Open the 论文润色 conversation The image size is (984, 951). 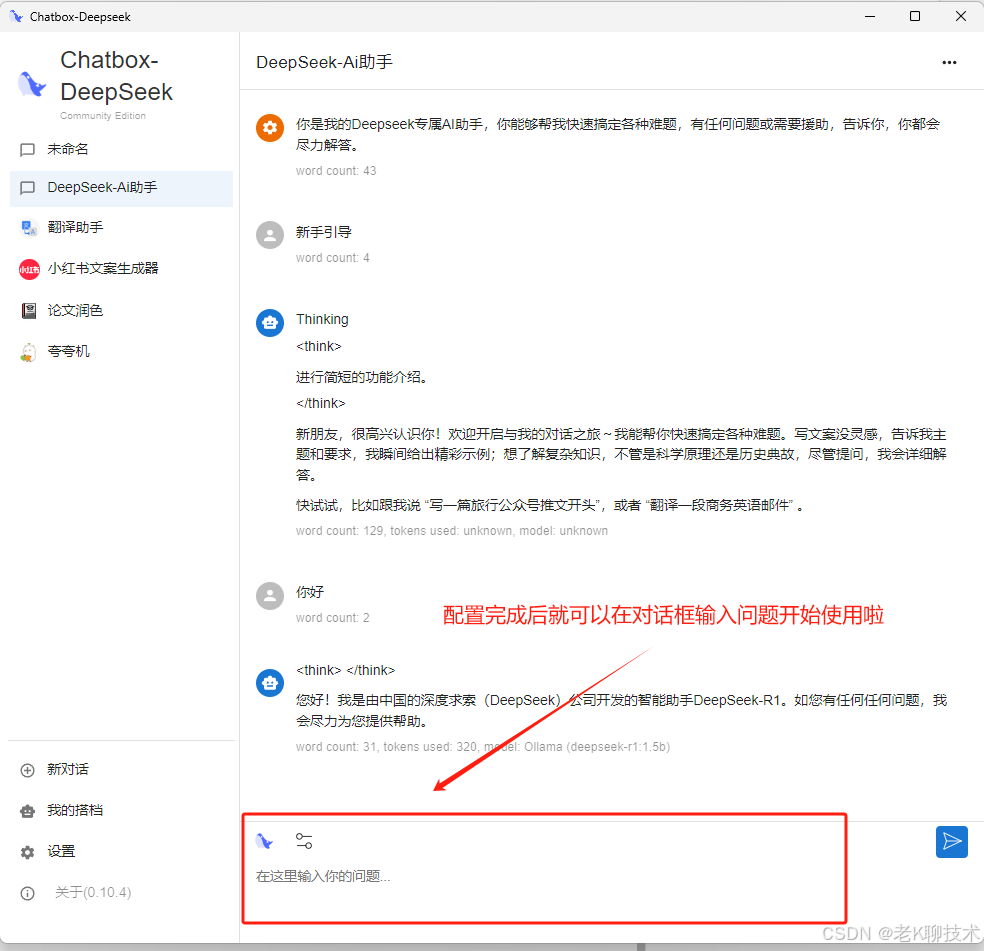[x=121, y=311]
